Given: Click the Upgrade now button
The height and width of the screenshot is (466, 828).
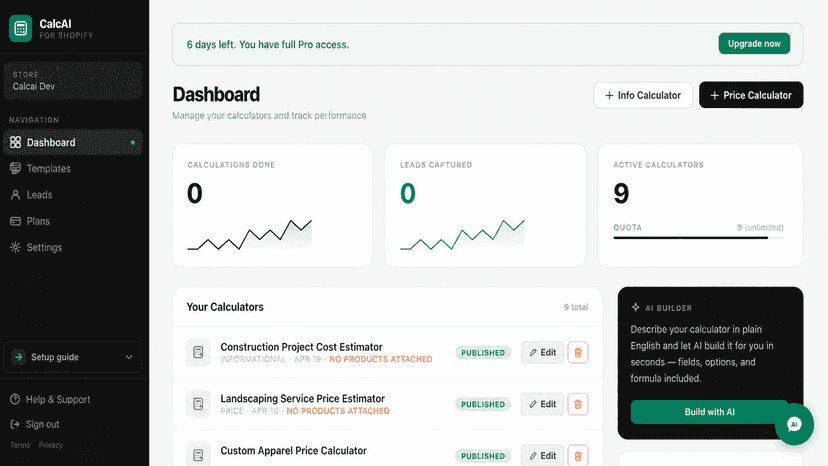Looking at the screenshot, I should pyautogui.click(x=754, y=44).
